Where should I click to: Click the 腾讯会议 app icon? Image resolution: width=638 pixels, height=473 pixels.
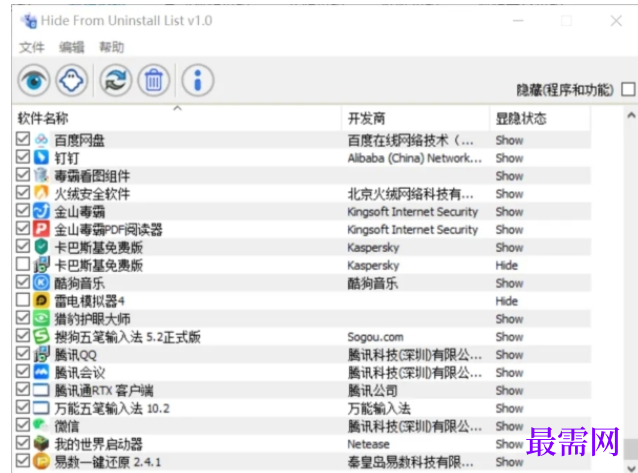[x=41, y=372]
